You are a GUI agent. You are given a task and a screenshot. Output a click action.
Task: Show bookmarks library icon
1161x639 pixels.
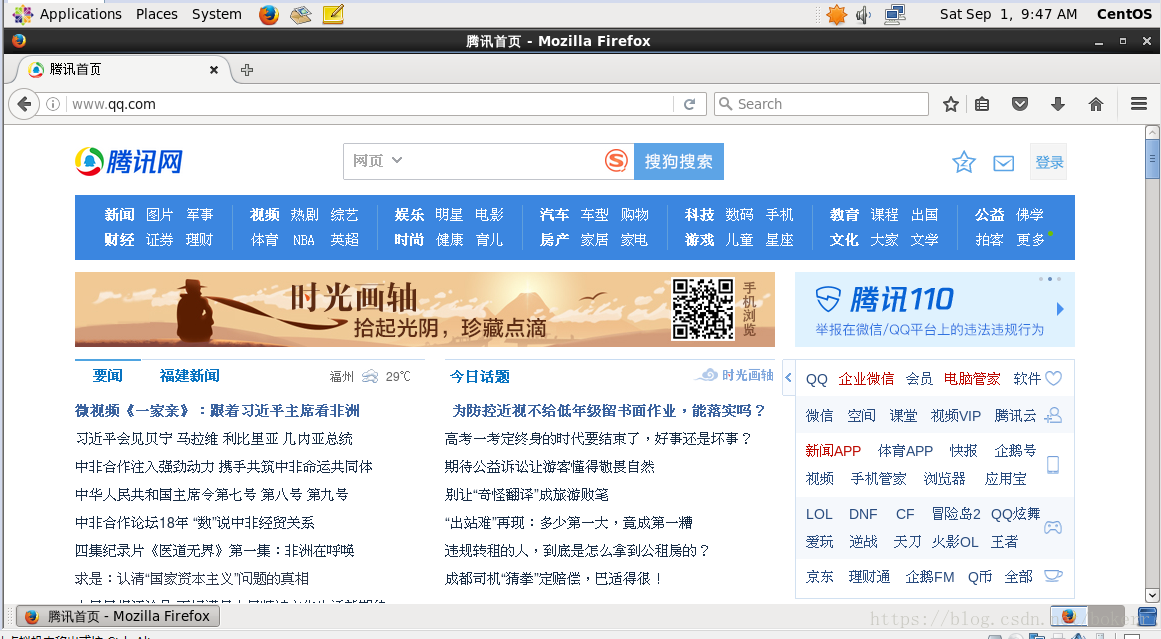tap(982, 104)
